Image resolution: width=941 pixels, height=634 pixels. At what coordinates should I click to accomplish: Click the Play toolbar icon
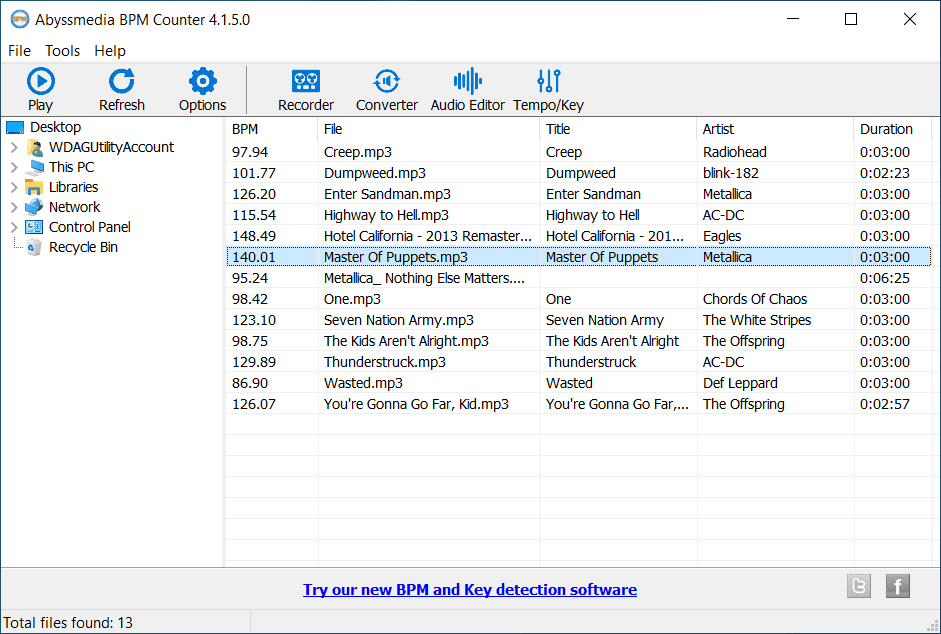pos(41,81)
